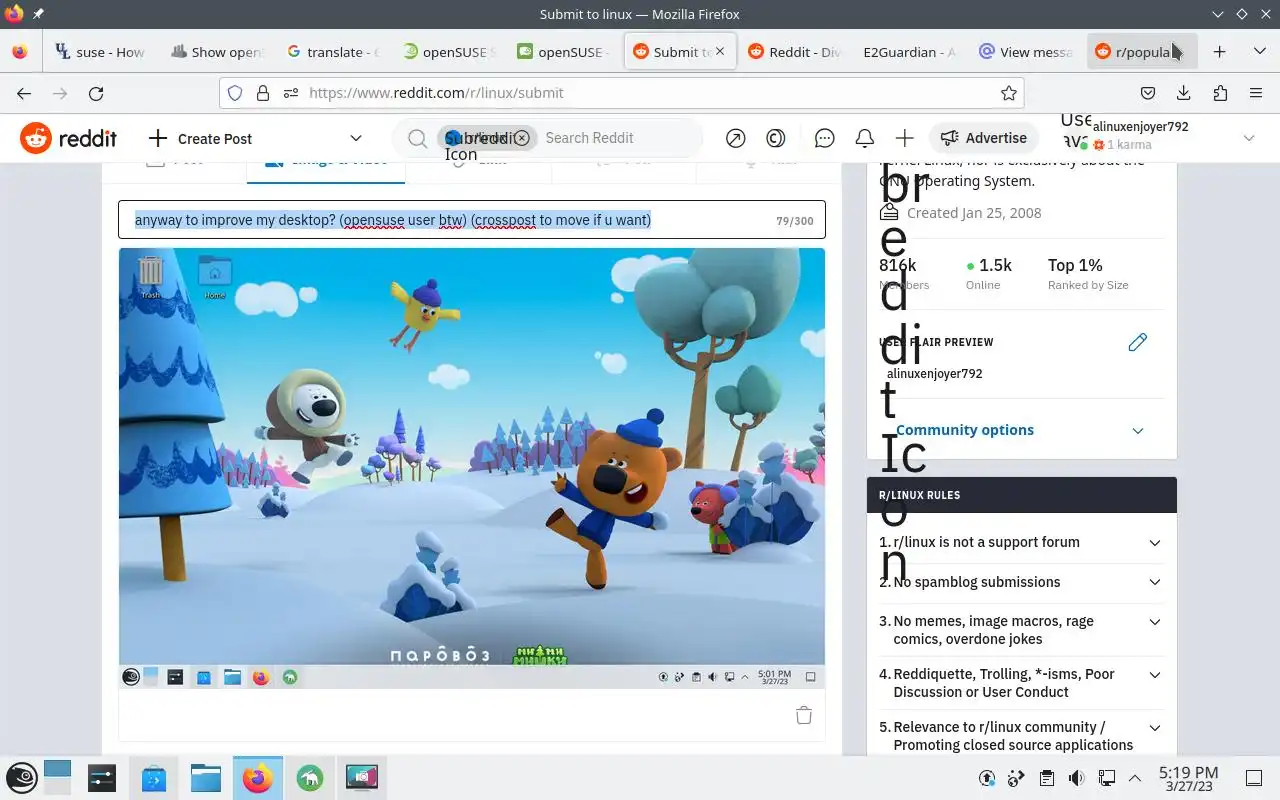This screenshot has height=800, width=1280.
Task: Remove the subreddit search filter chip
Action: pos(521,138)
